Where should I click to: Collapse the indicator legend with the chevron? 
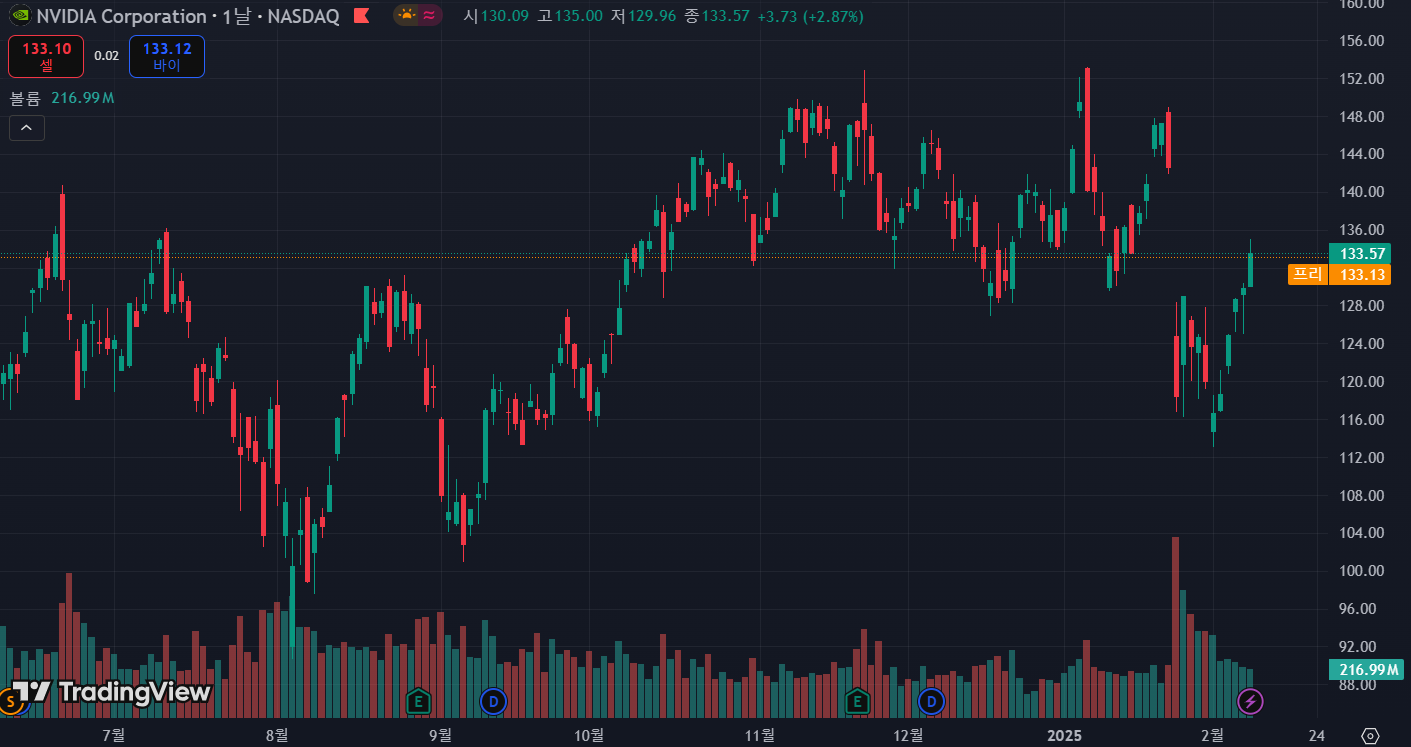[26, 128]
